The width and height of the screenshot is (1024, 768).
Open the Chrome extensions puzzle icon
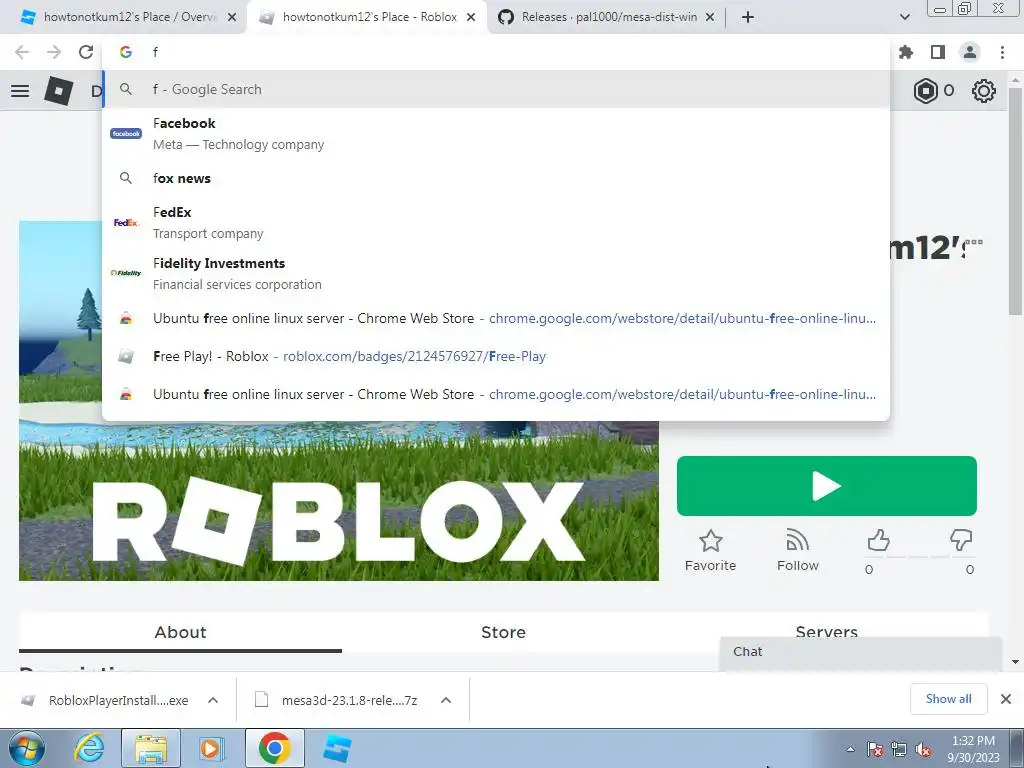point(906,52)
